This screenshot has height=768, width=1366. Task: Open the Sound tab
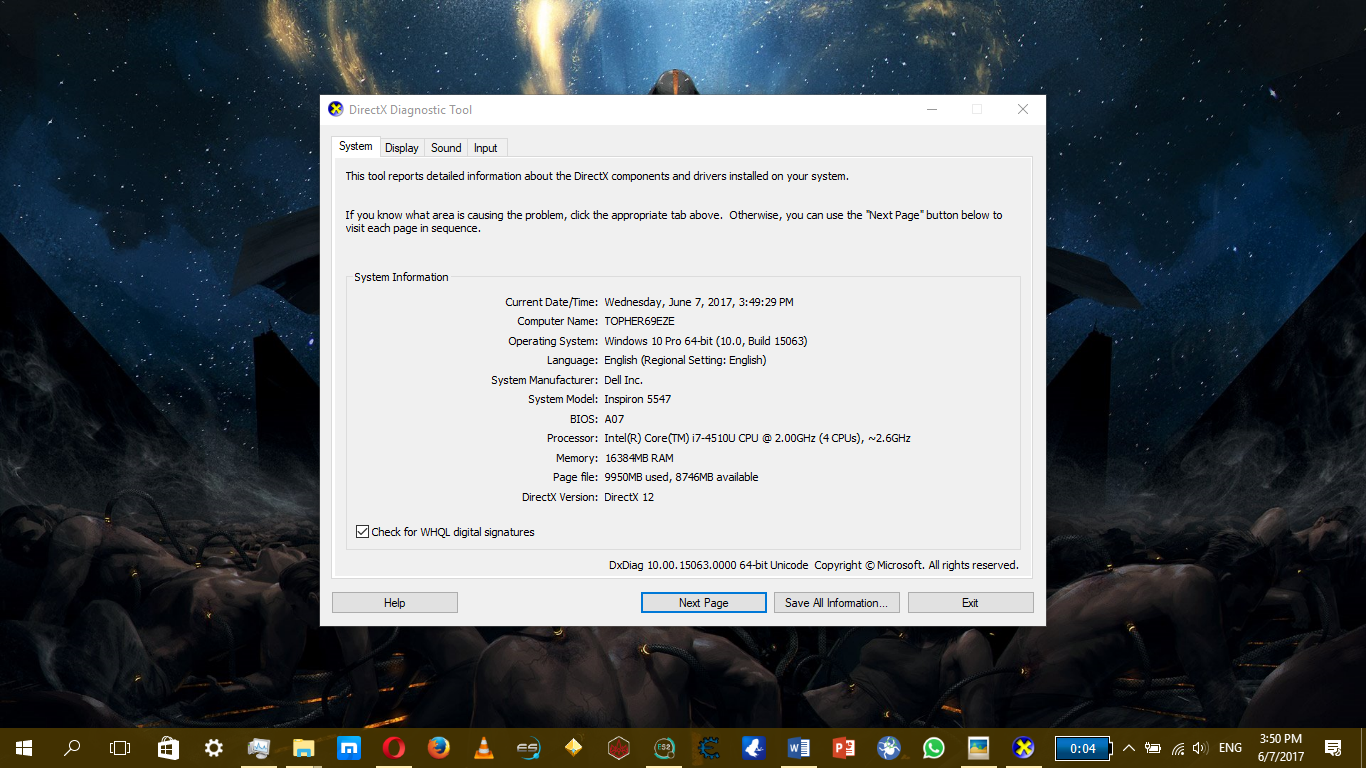(446, 148)
